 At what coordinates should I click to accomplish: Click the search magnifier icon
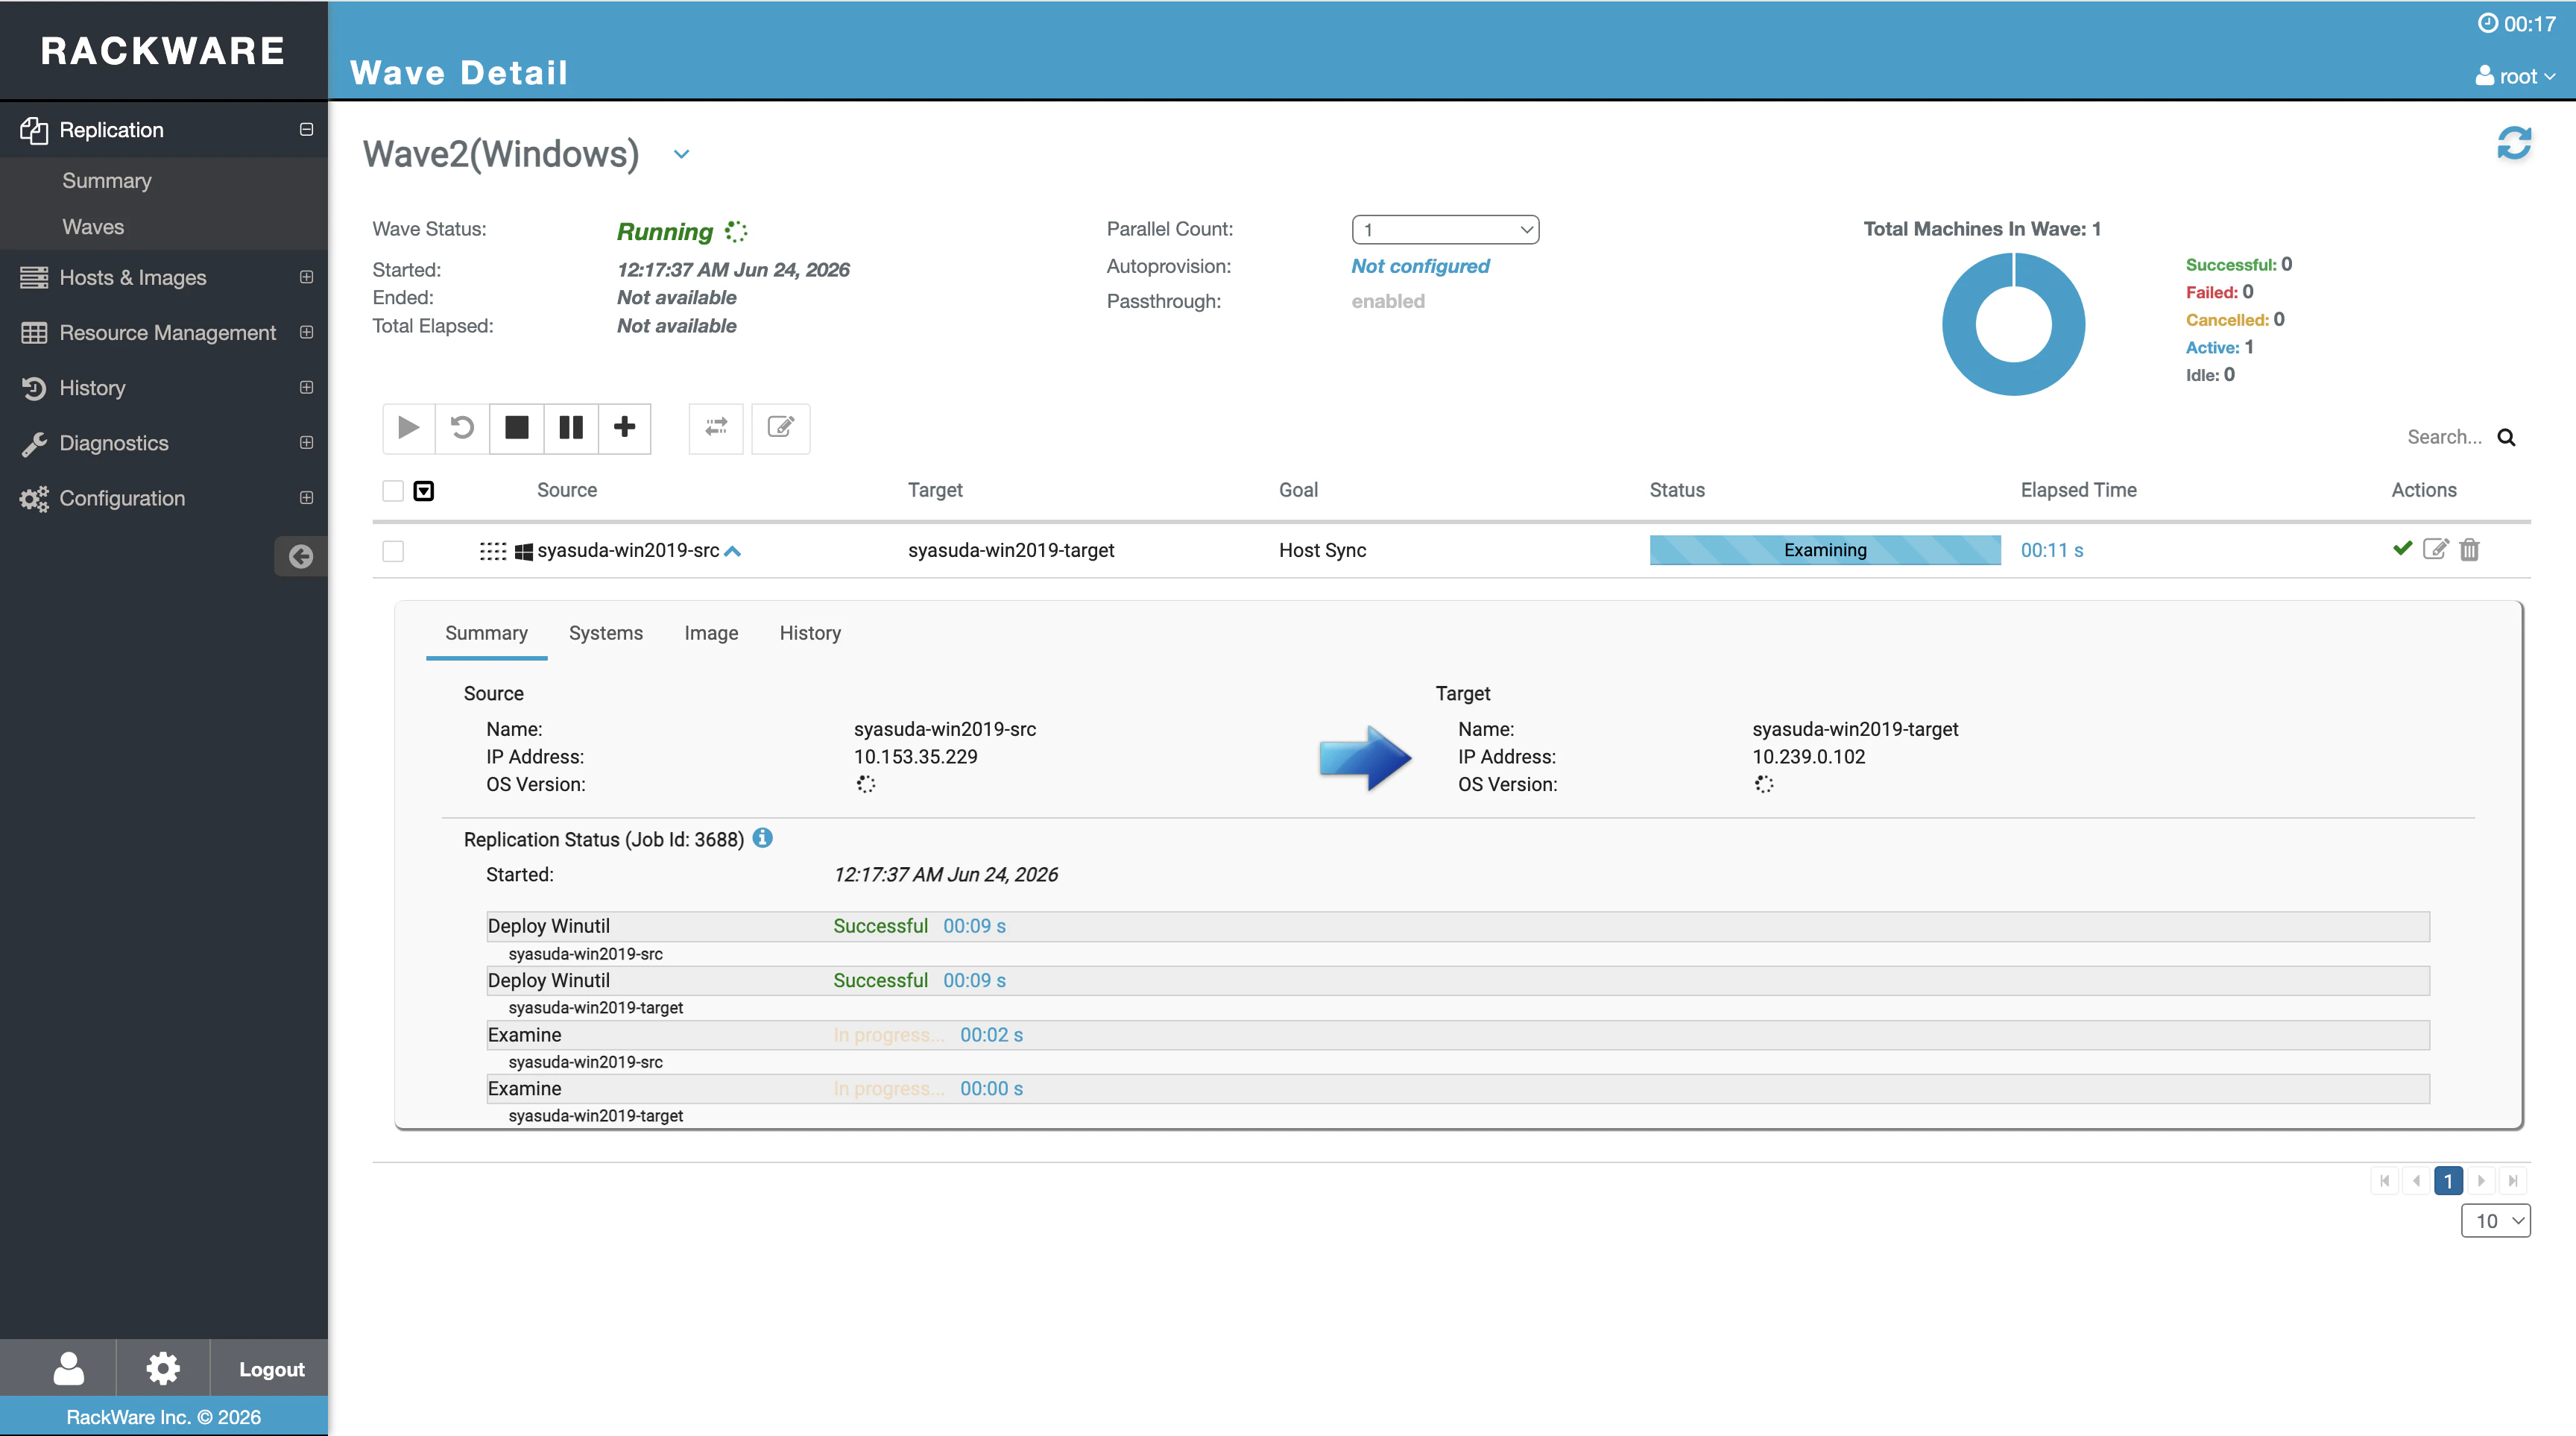pos(2506,437)
